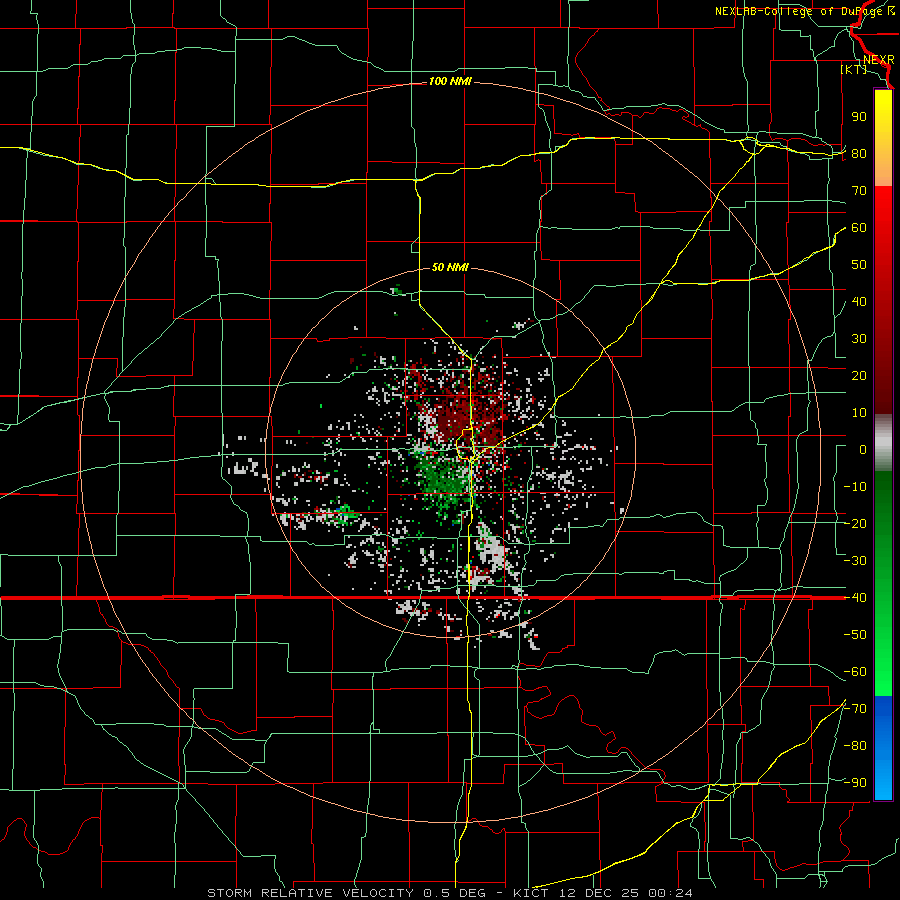The image size is (900, 900).
Task: Click the [KT] units label above the scale
Action: (x=854, y=69)
